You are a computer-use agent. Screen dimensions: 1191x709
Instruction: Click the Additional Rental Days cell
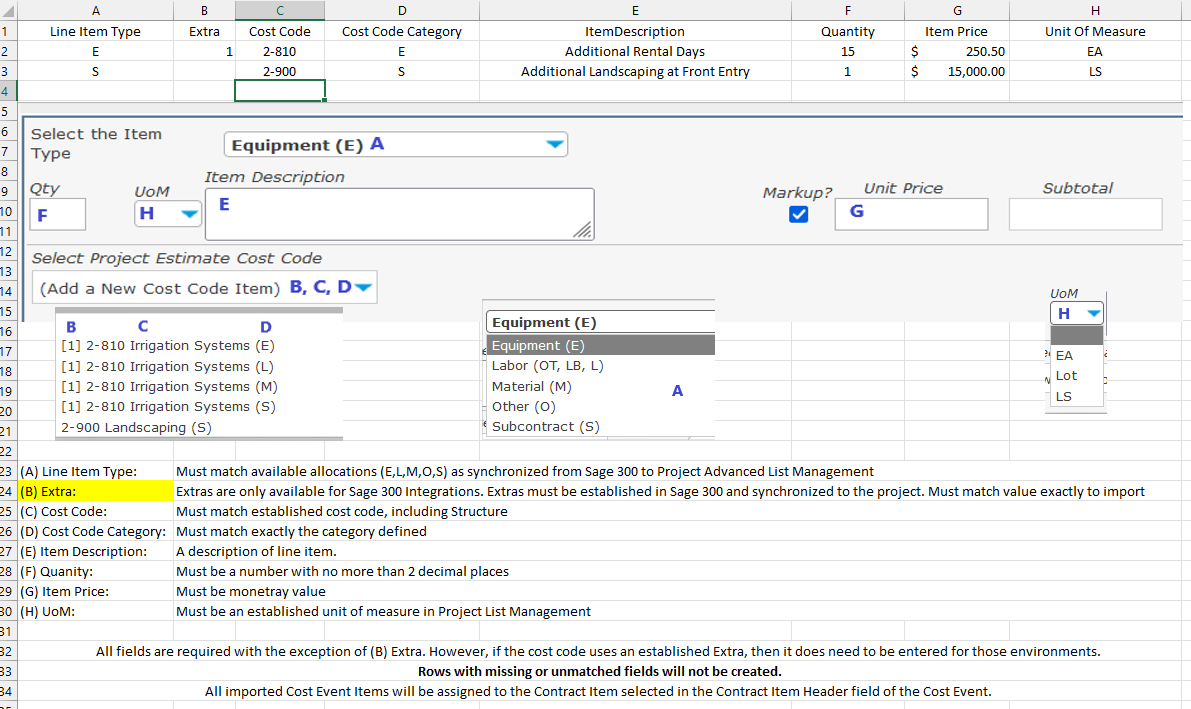[635, 51]
